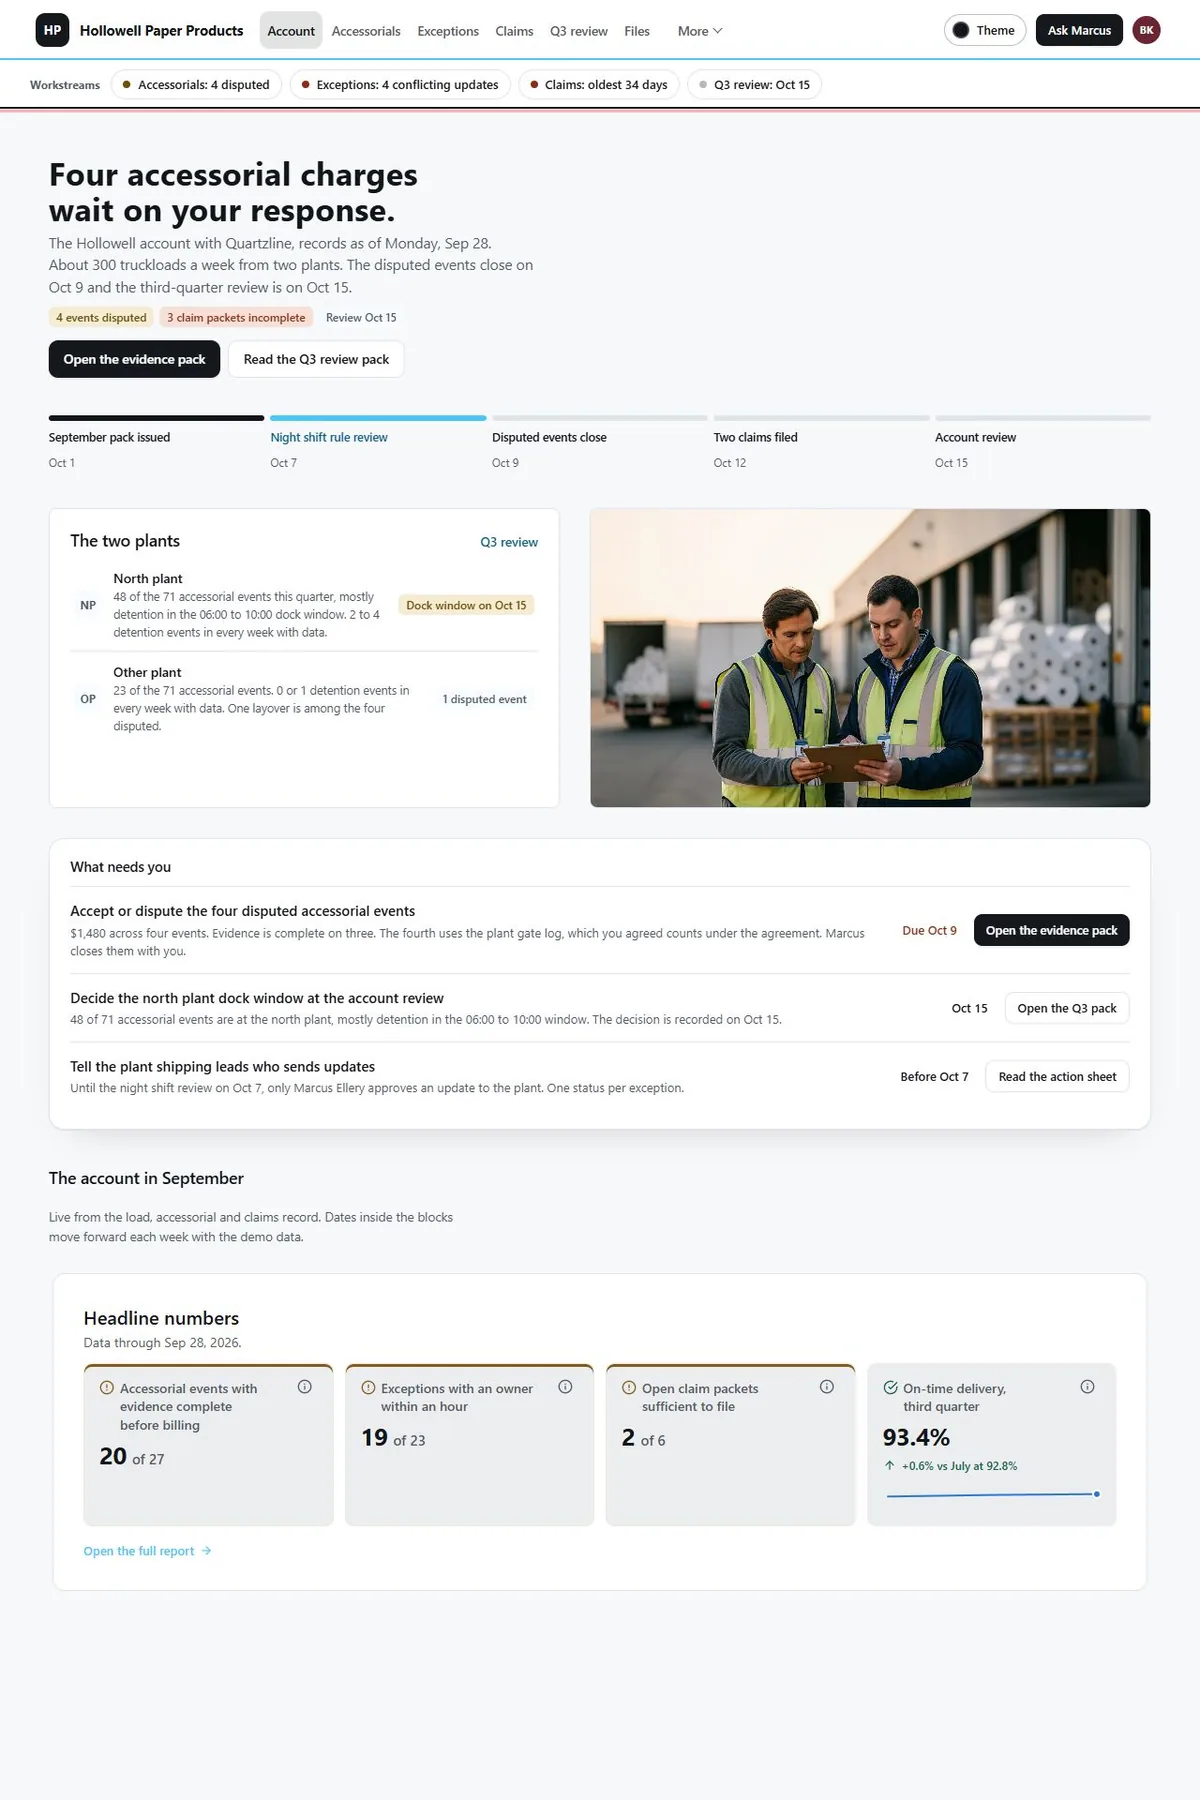Click the Review Oct 15 tag

click(x=361, y=317)
